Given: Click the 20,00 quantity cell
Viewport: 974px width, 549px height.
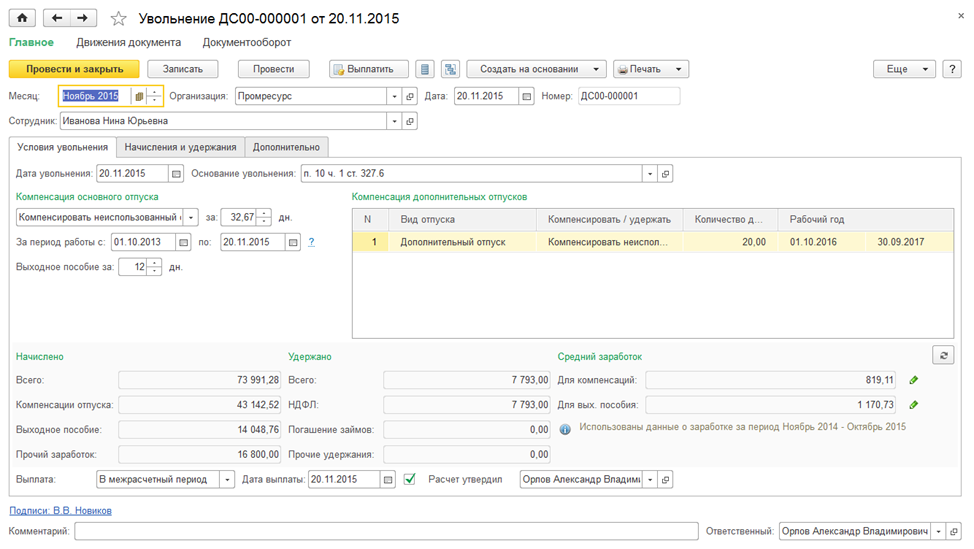Looking at the screenshot, I should (x=730, y=242).
